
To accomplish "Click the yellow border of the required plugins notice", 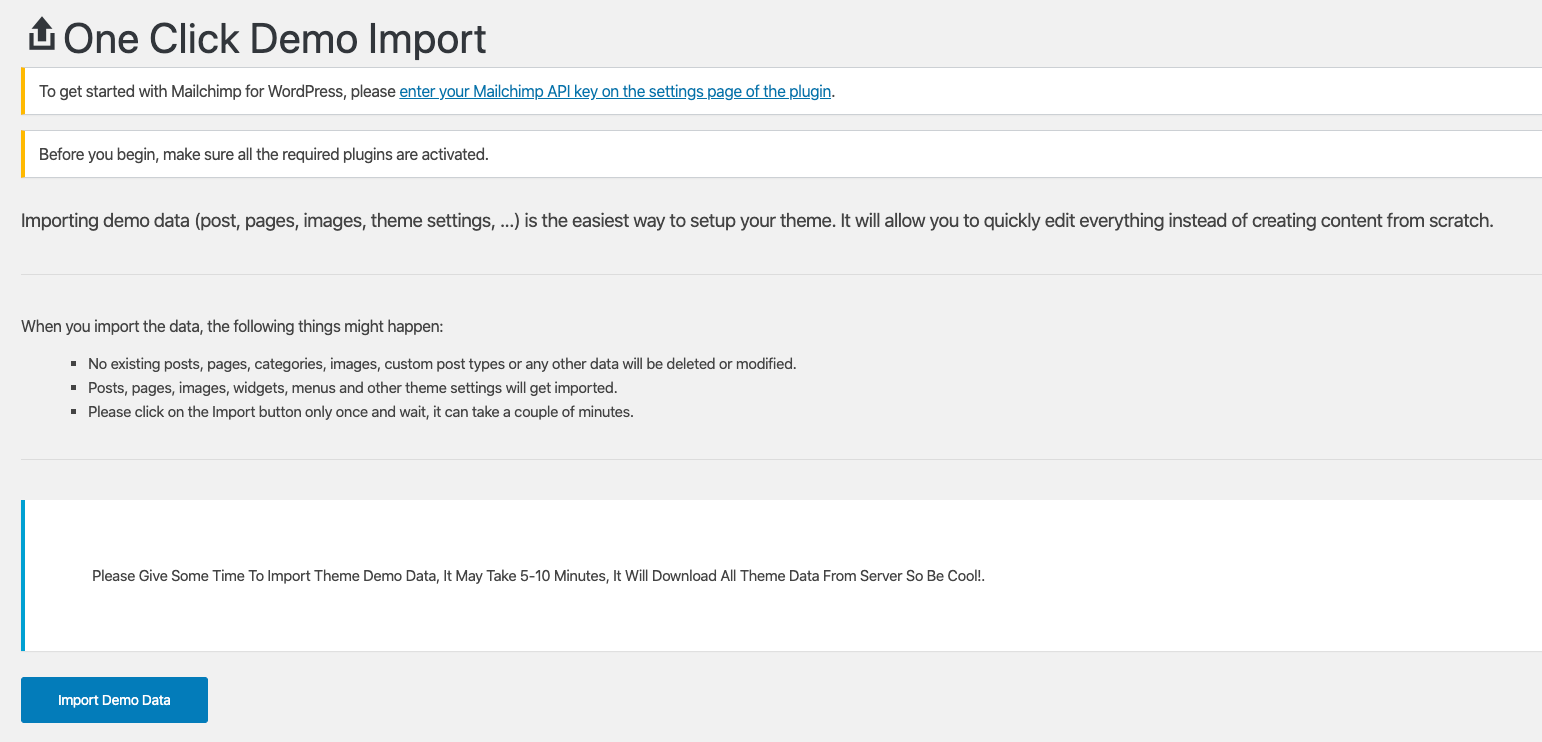I will pos(22,155).
